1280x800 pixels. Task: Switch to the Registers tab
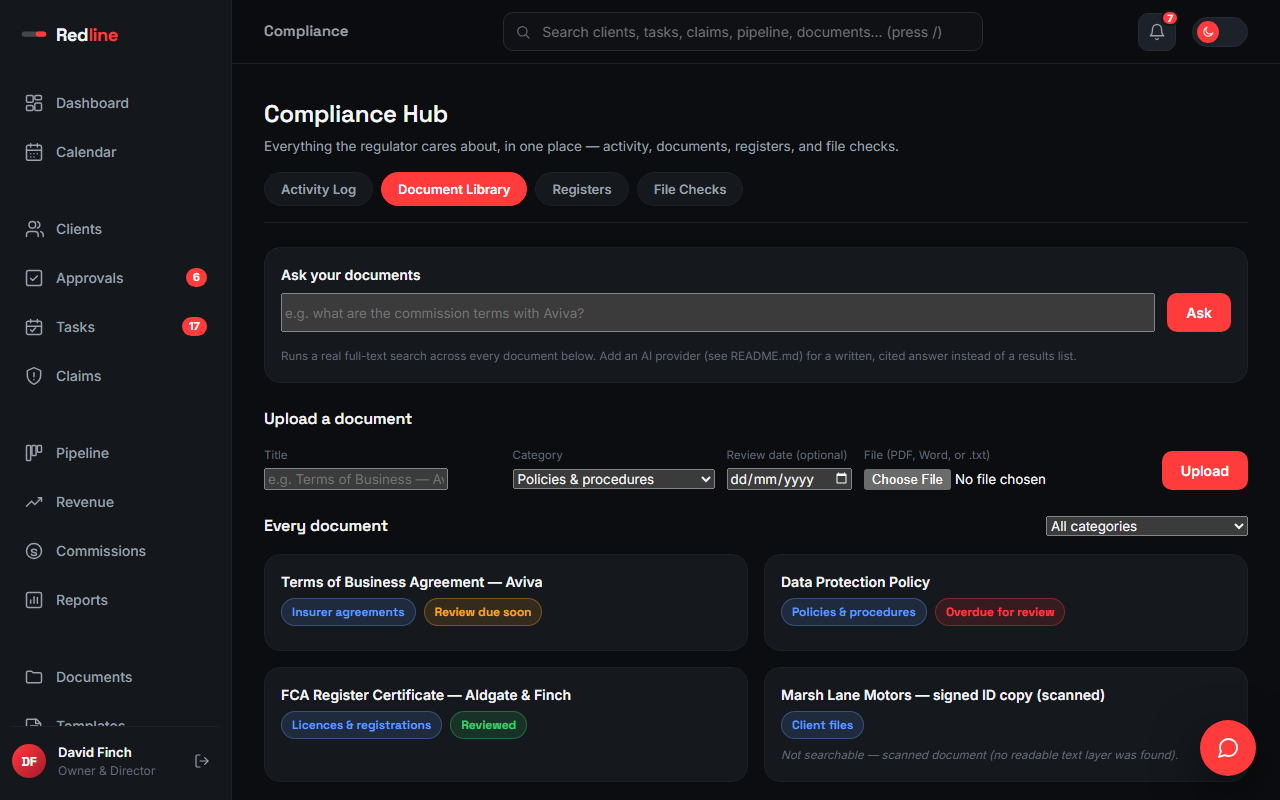click(582, 189)
